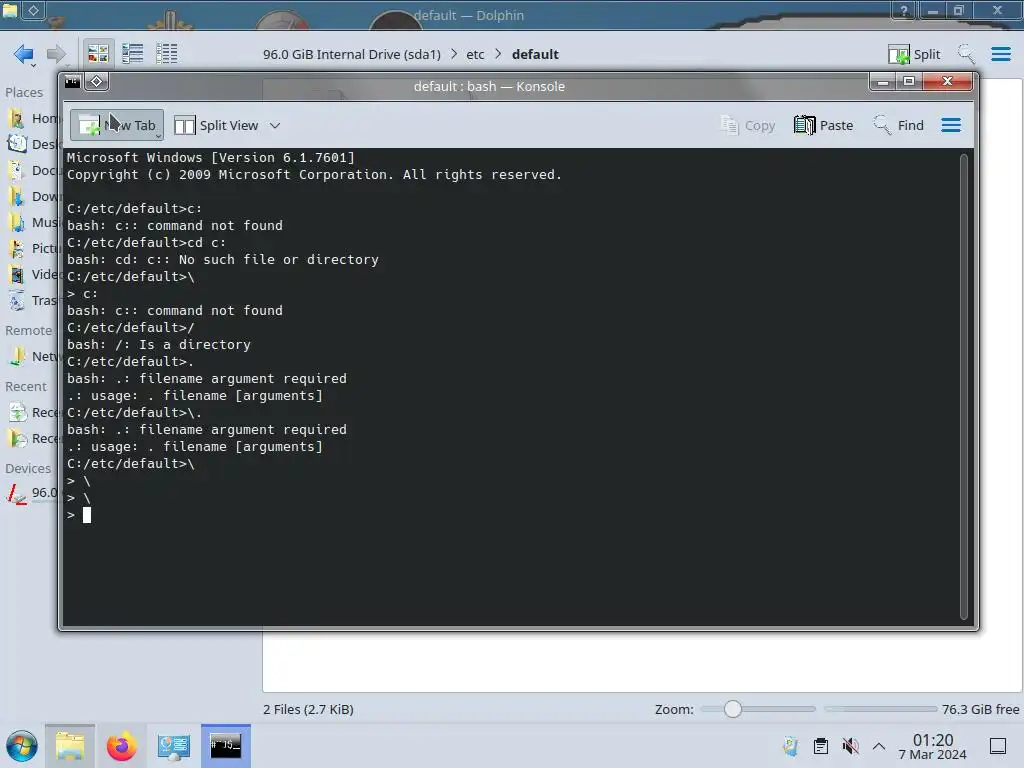Image resolution: width=1024 pixels, height=768 pixels.
Task: Click the 'default' breadcrumb in Dolphin
Action: (x=535, y=54)
